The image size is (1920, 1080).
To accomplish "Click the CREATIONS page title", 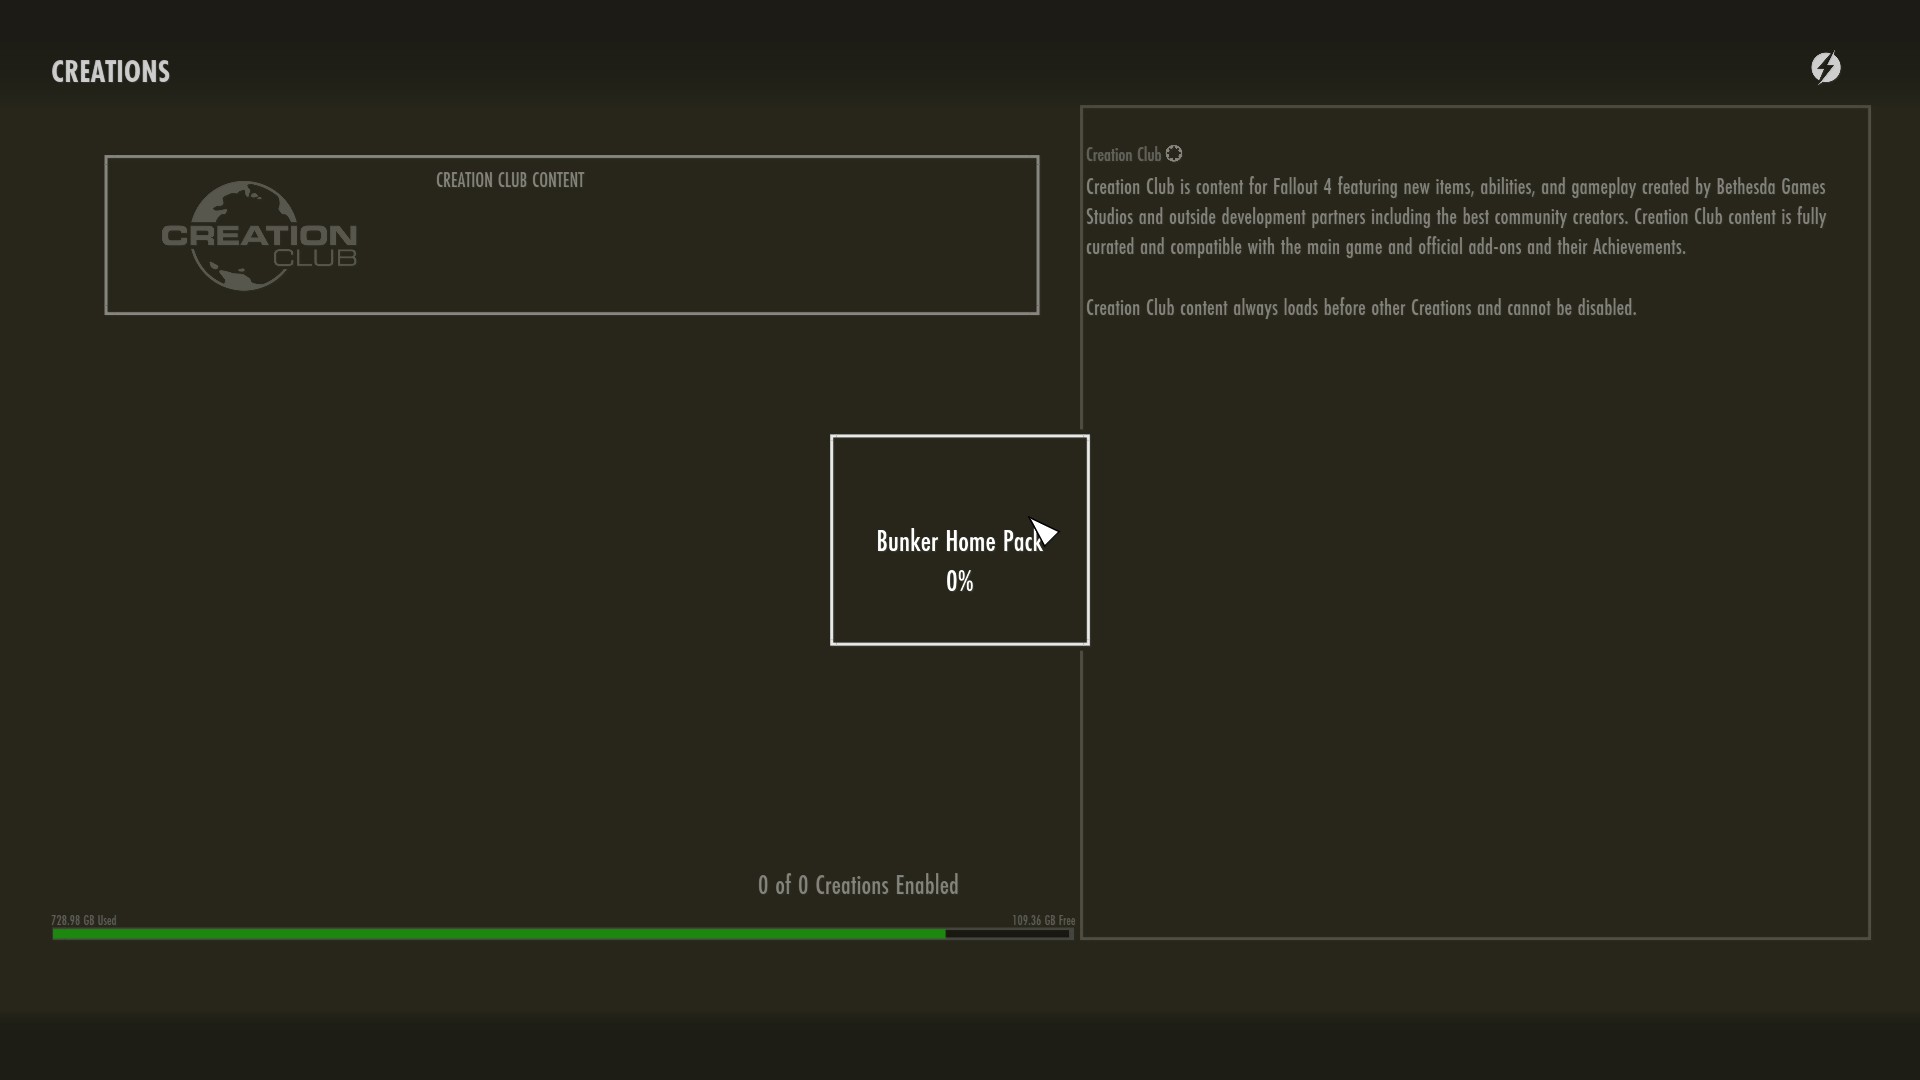I will [x=110, y=72].
